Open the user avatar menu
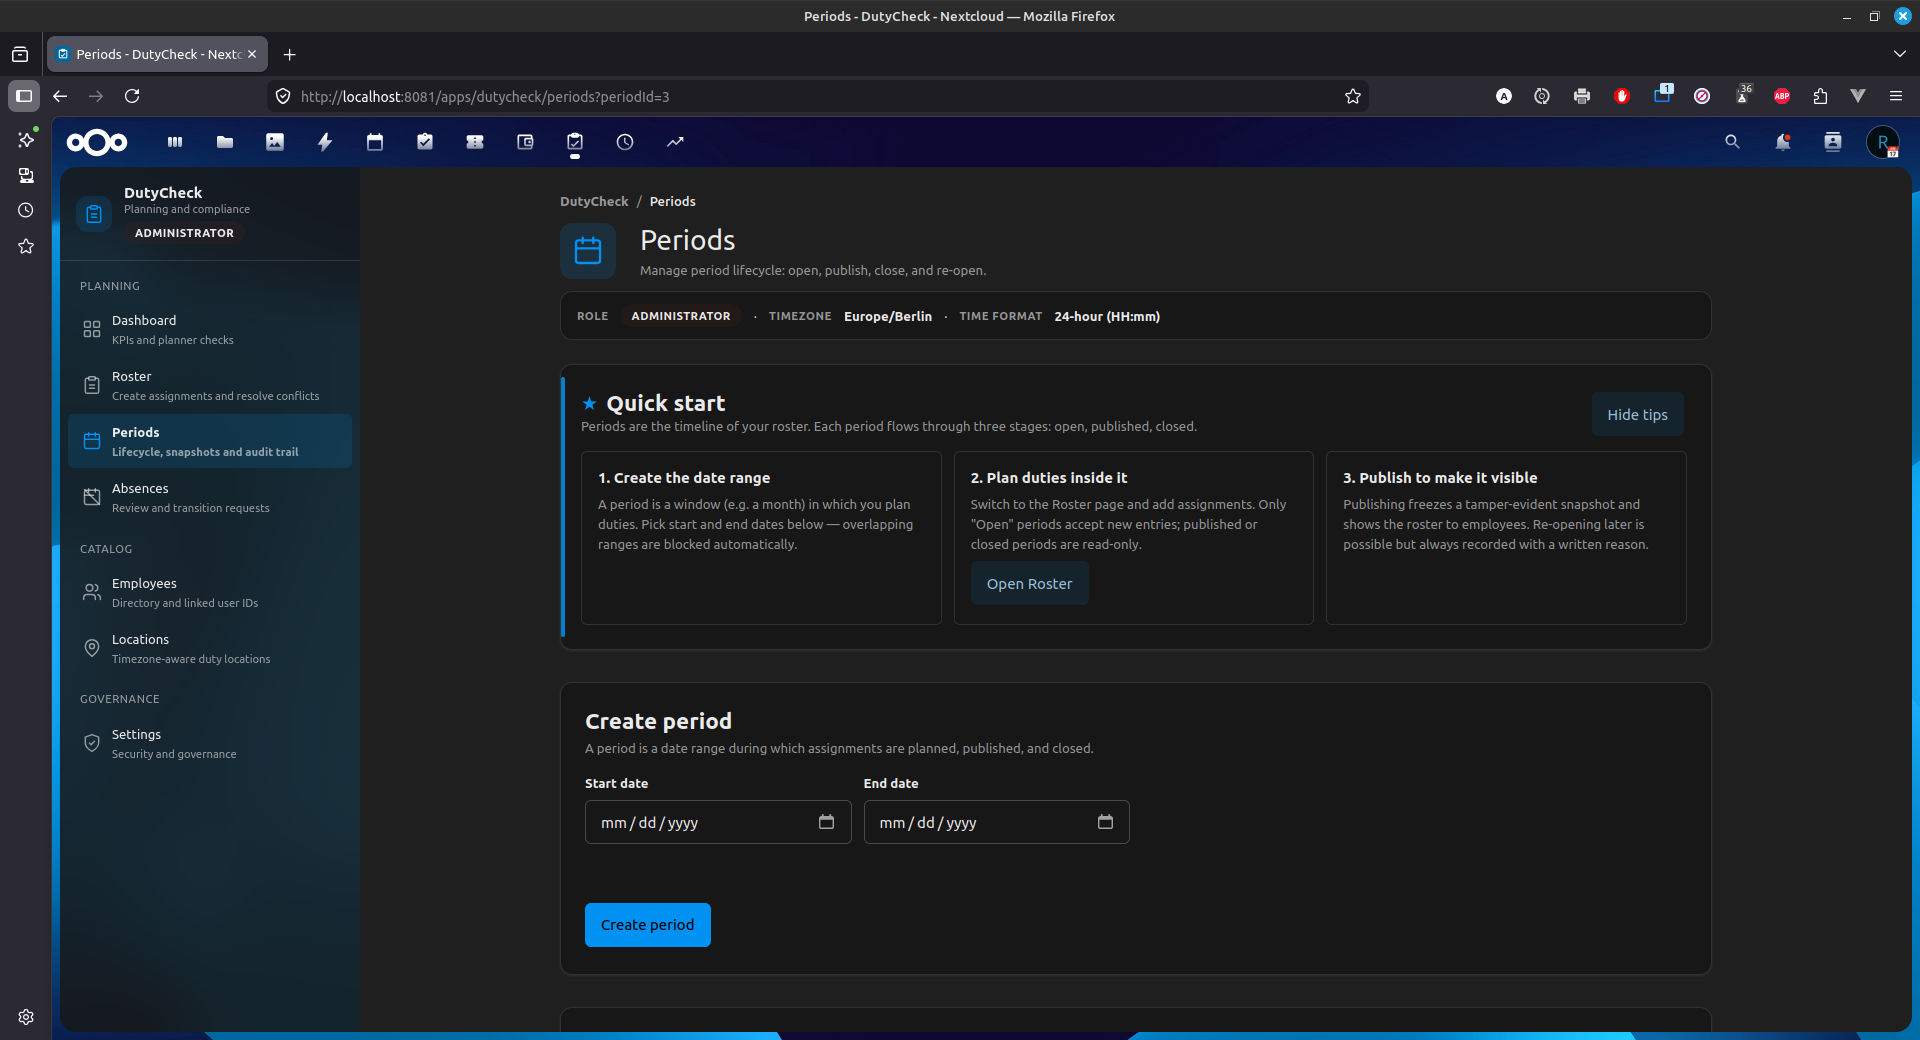 (x=1883, y=142)
